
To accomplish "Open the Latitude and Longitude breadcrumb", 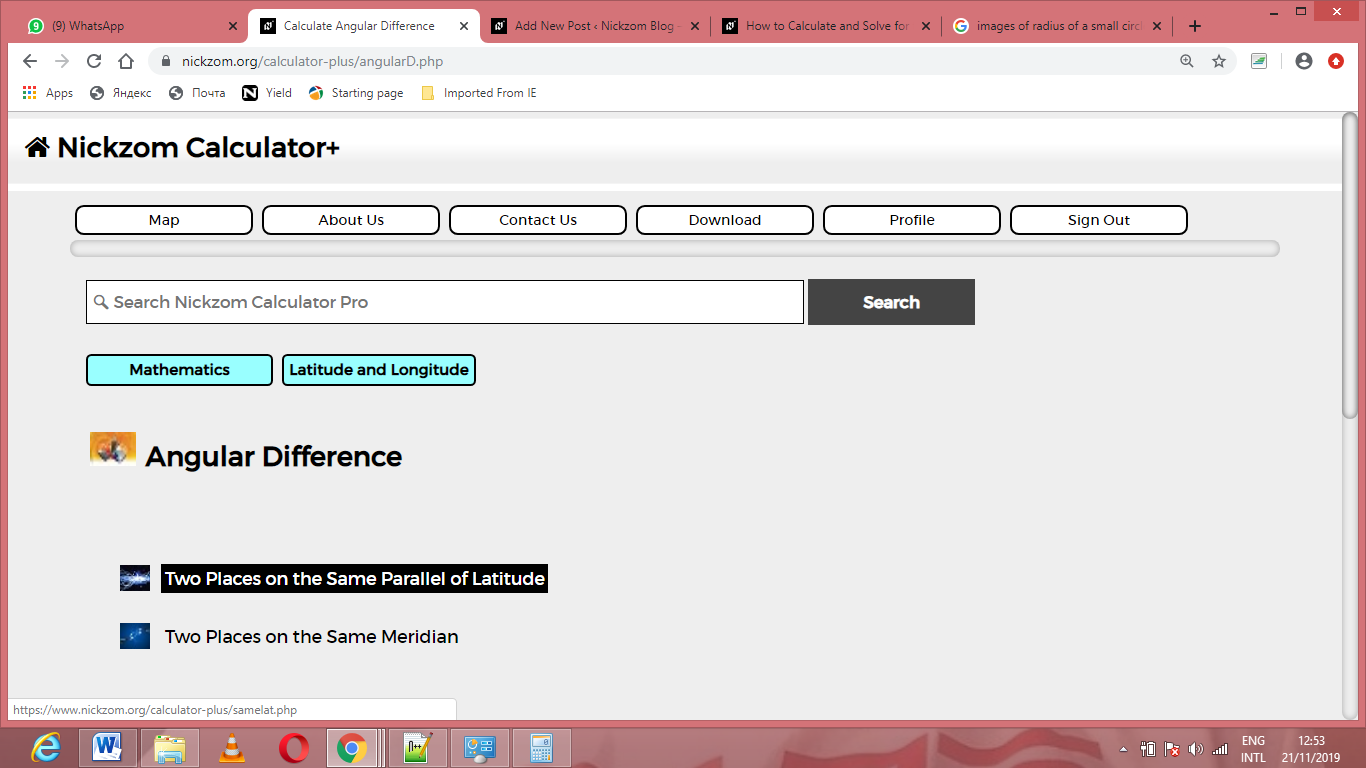I will (x=379, y=370).
